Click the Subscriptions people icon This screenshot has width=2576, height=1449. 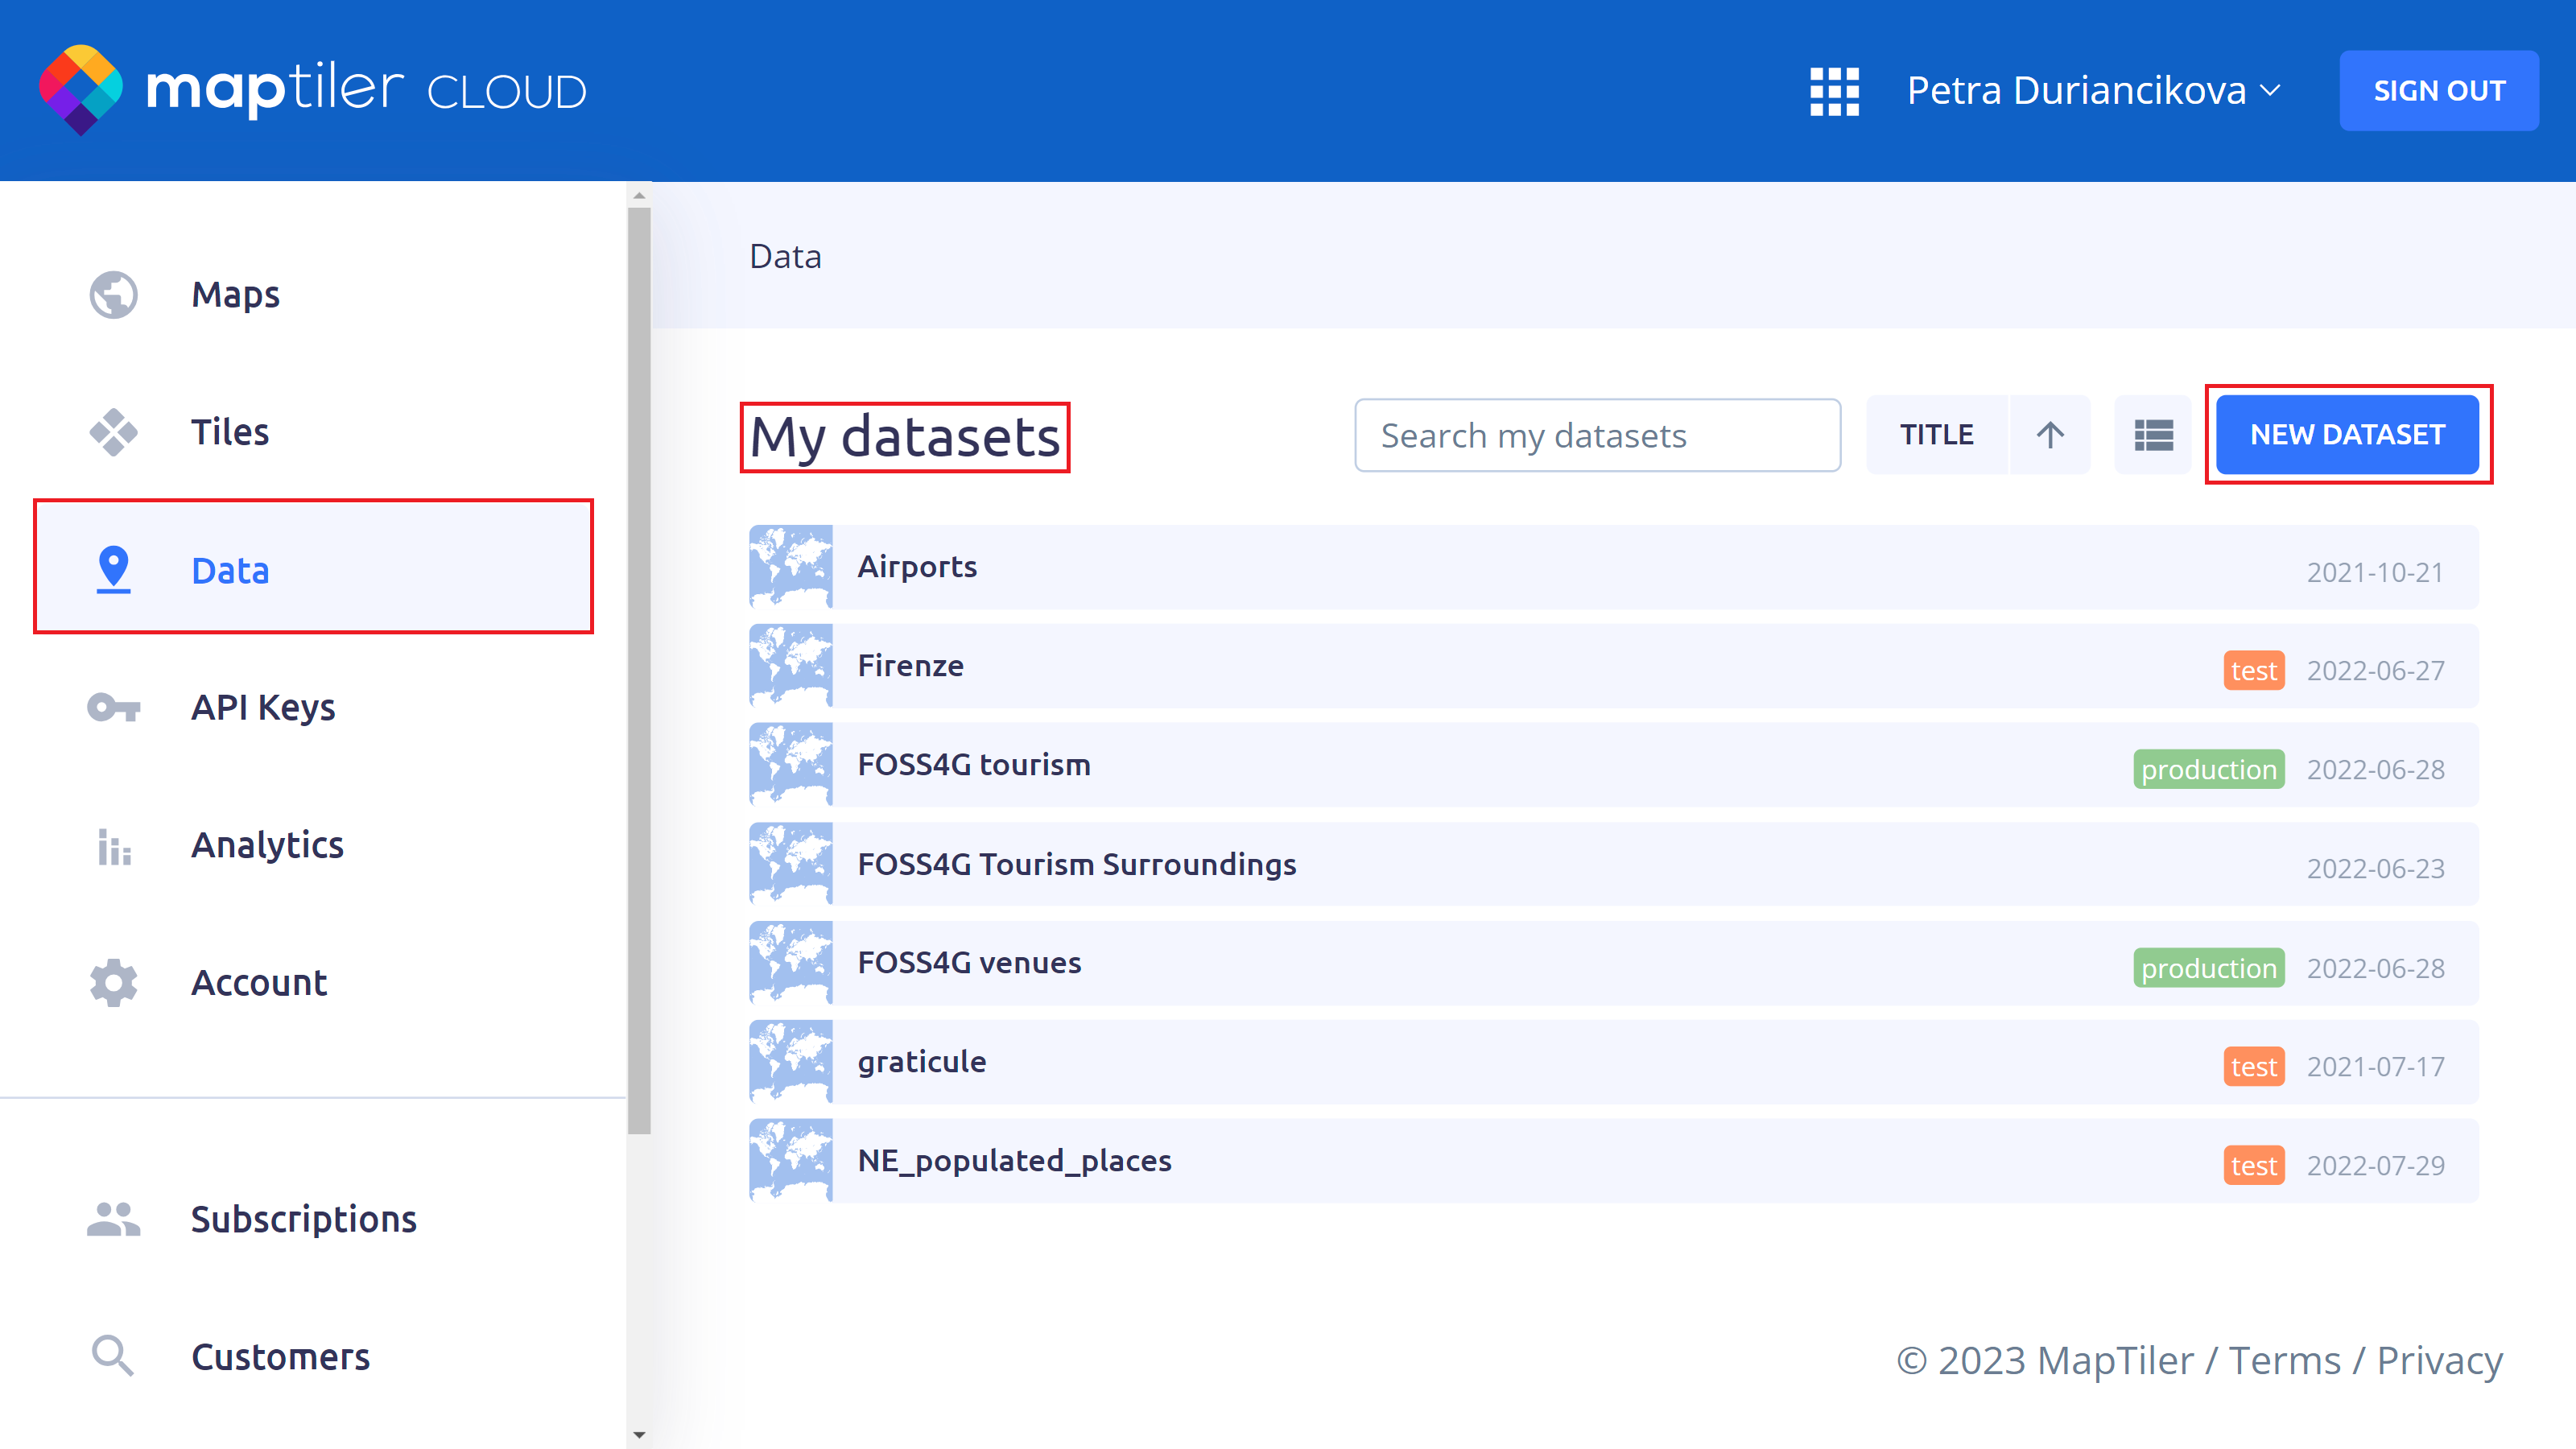(x=113, y=1219)
